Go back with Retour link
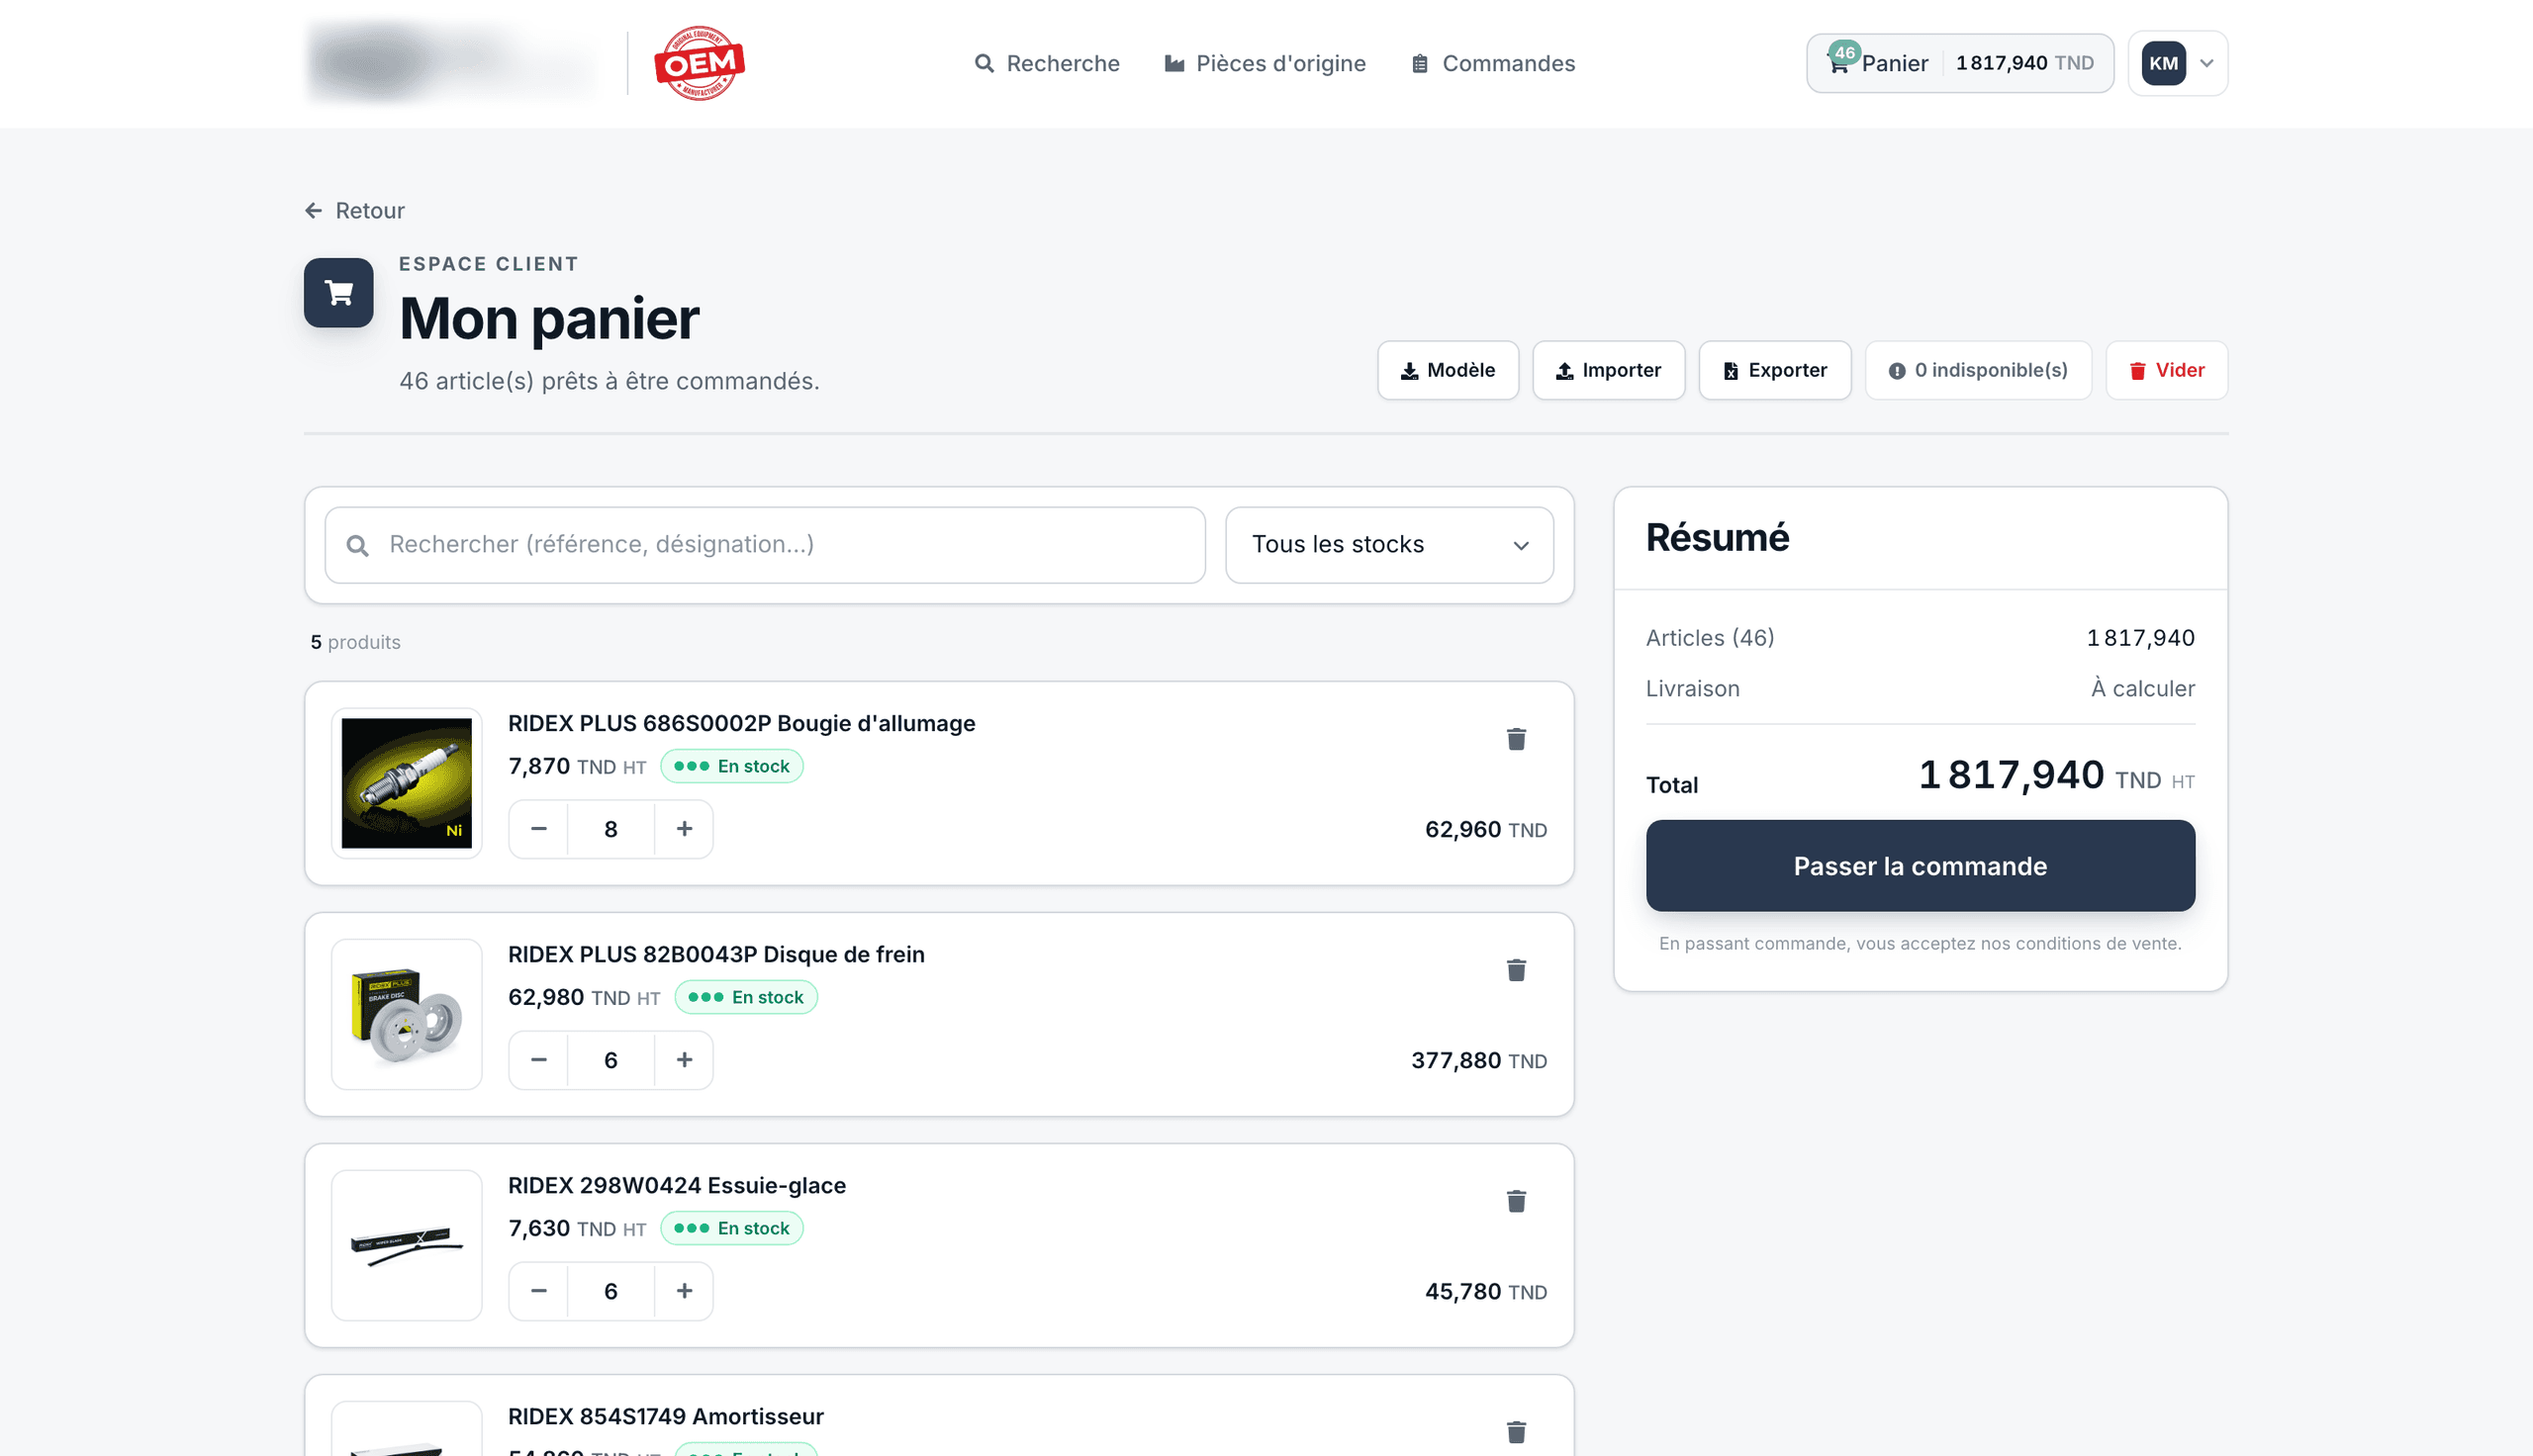The image size is (2533, 1456). tap(355, 210)
